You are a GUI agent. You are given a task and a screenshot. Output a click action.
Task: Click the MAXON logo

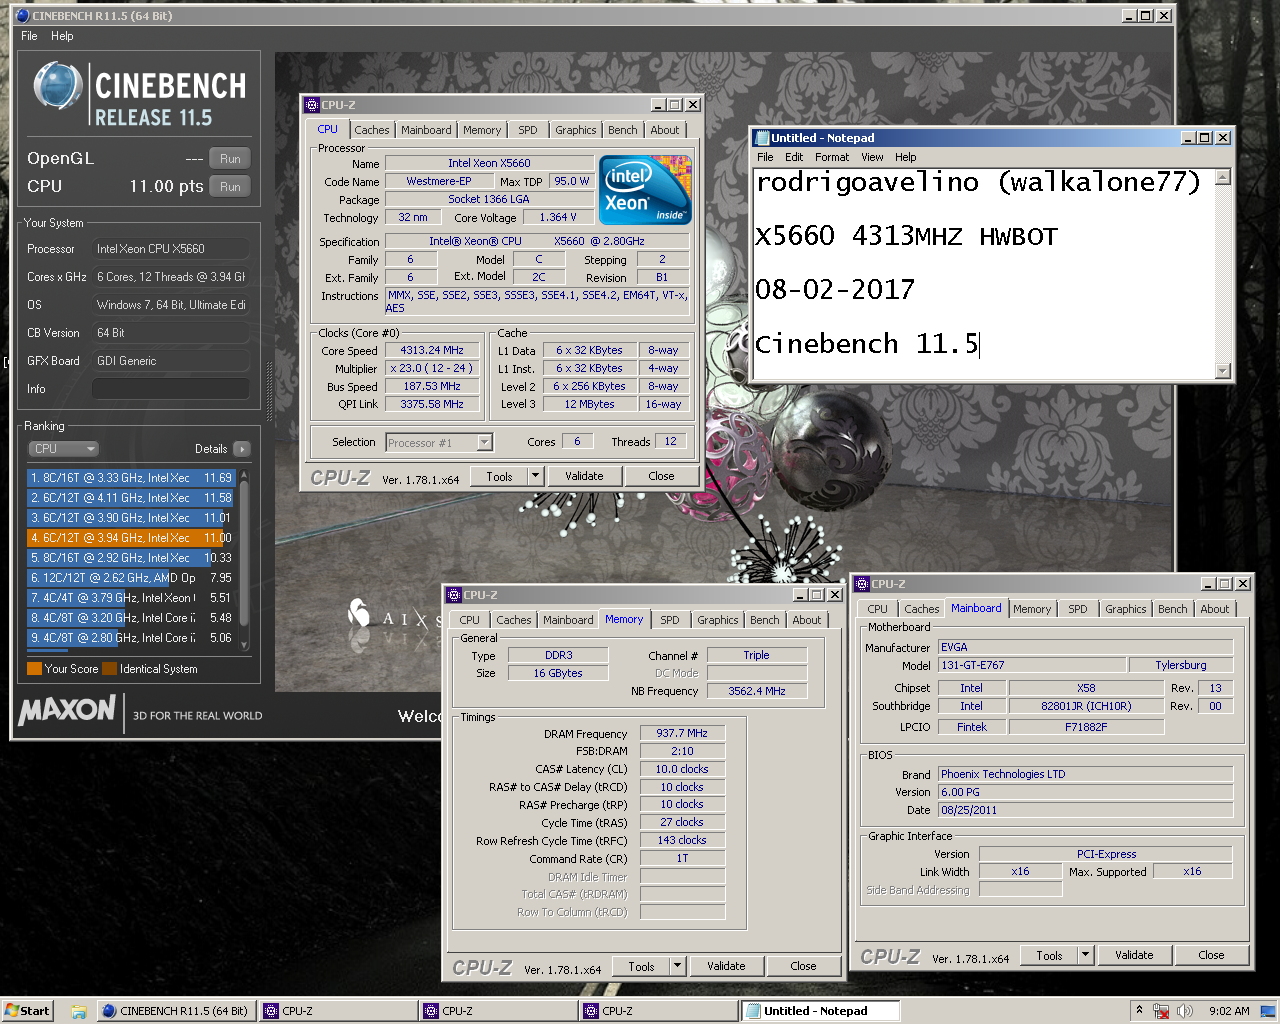tap(67, 710)
